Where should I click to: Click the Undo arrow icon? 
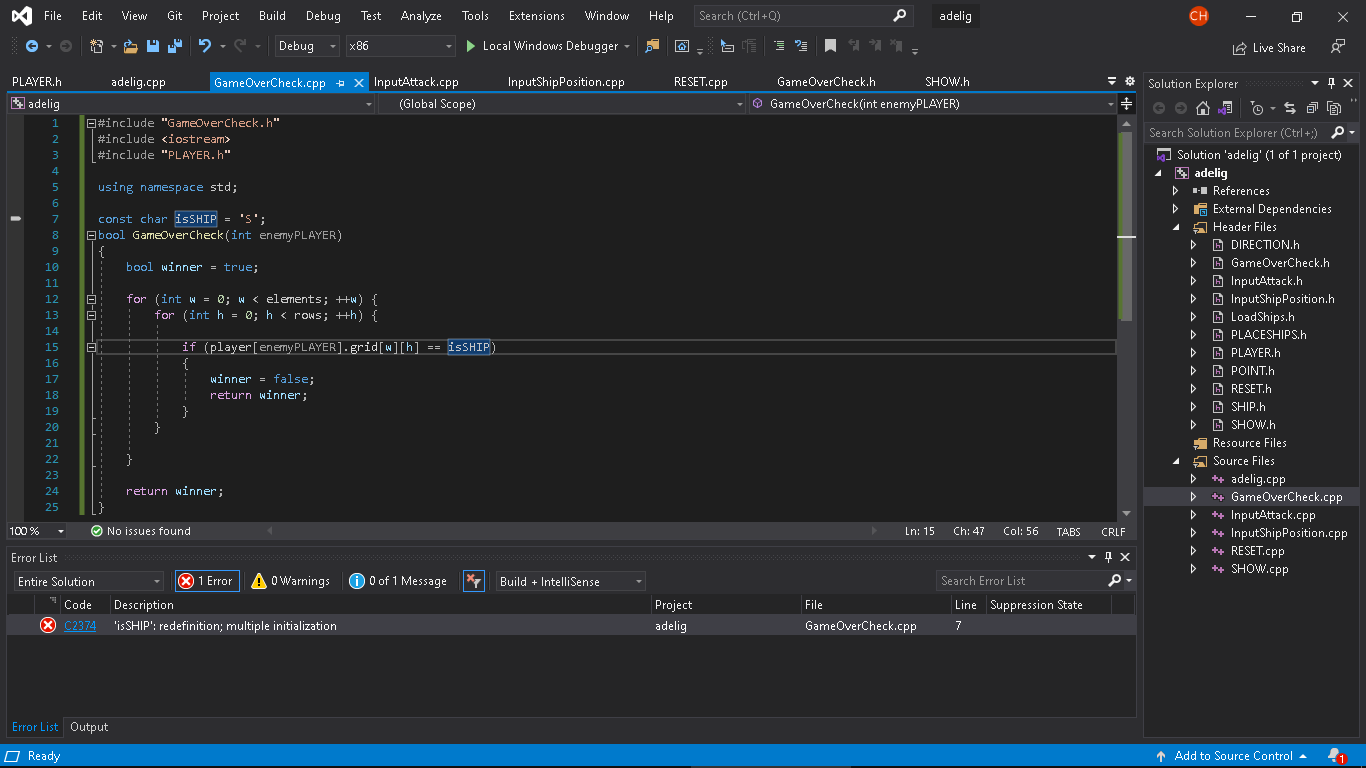[x=205, y=46]
